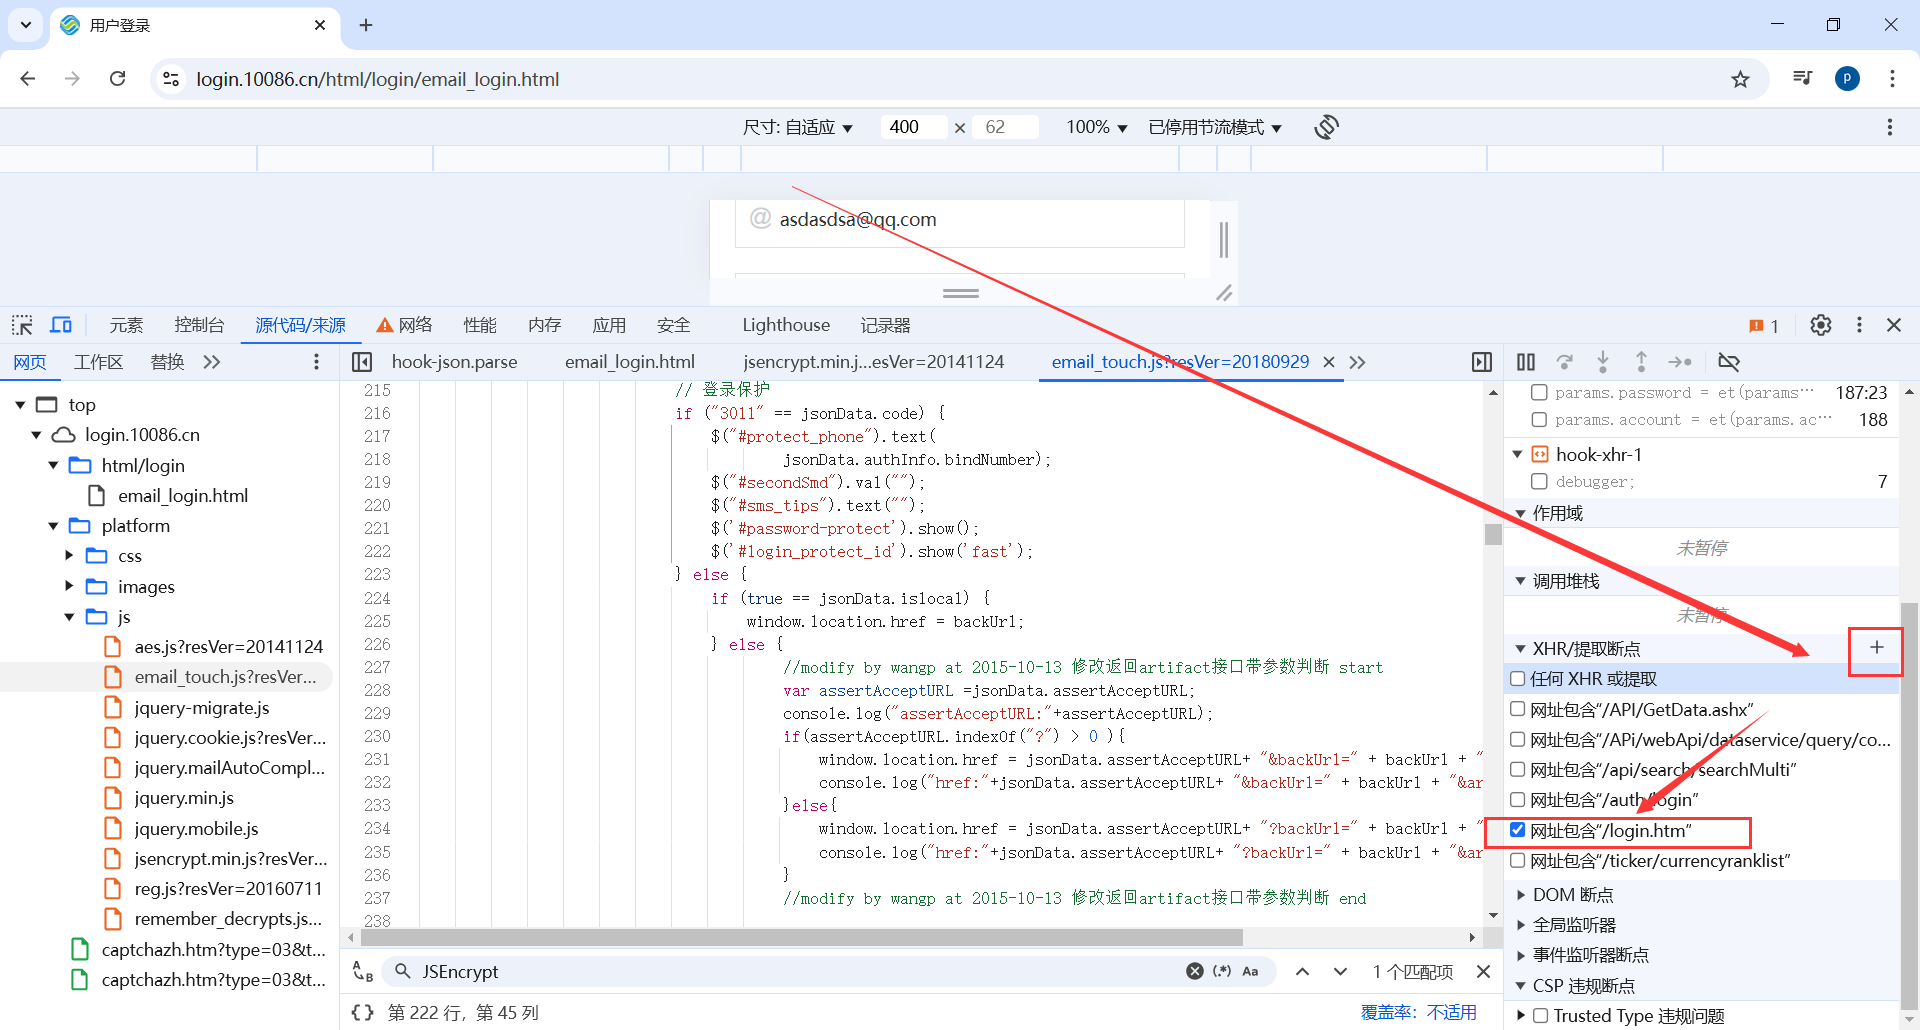Click the step over next function icon
The height and width of the screenshot is (1030, 1920).
(1565, 362)
